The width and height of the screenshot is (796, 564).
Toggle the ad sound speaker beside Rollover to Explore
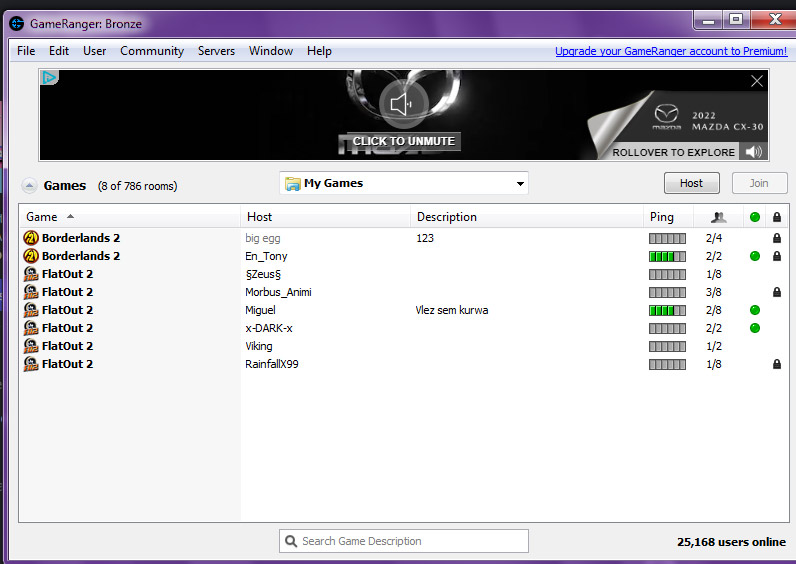tap(753, 152)
